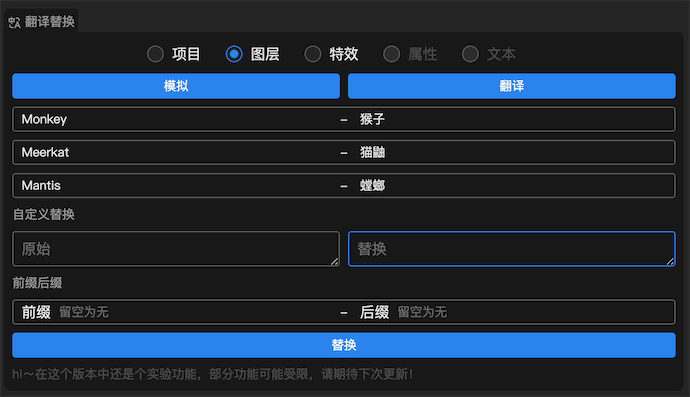Click the blue 替换 button at the bottom

(x=344, y=345)
